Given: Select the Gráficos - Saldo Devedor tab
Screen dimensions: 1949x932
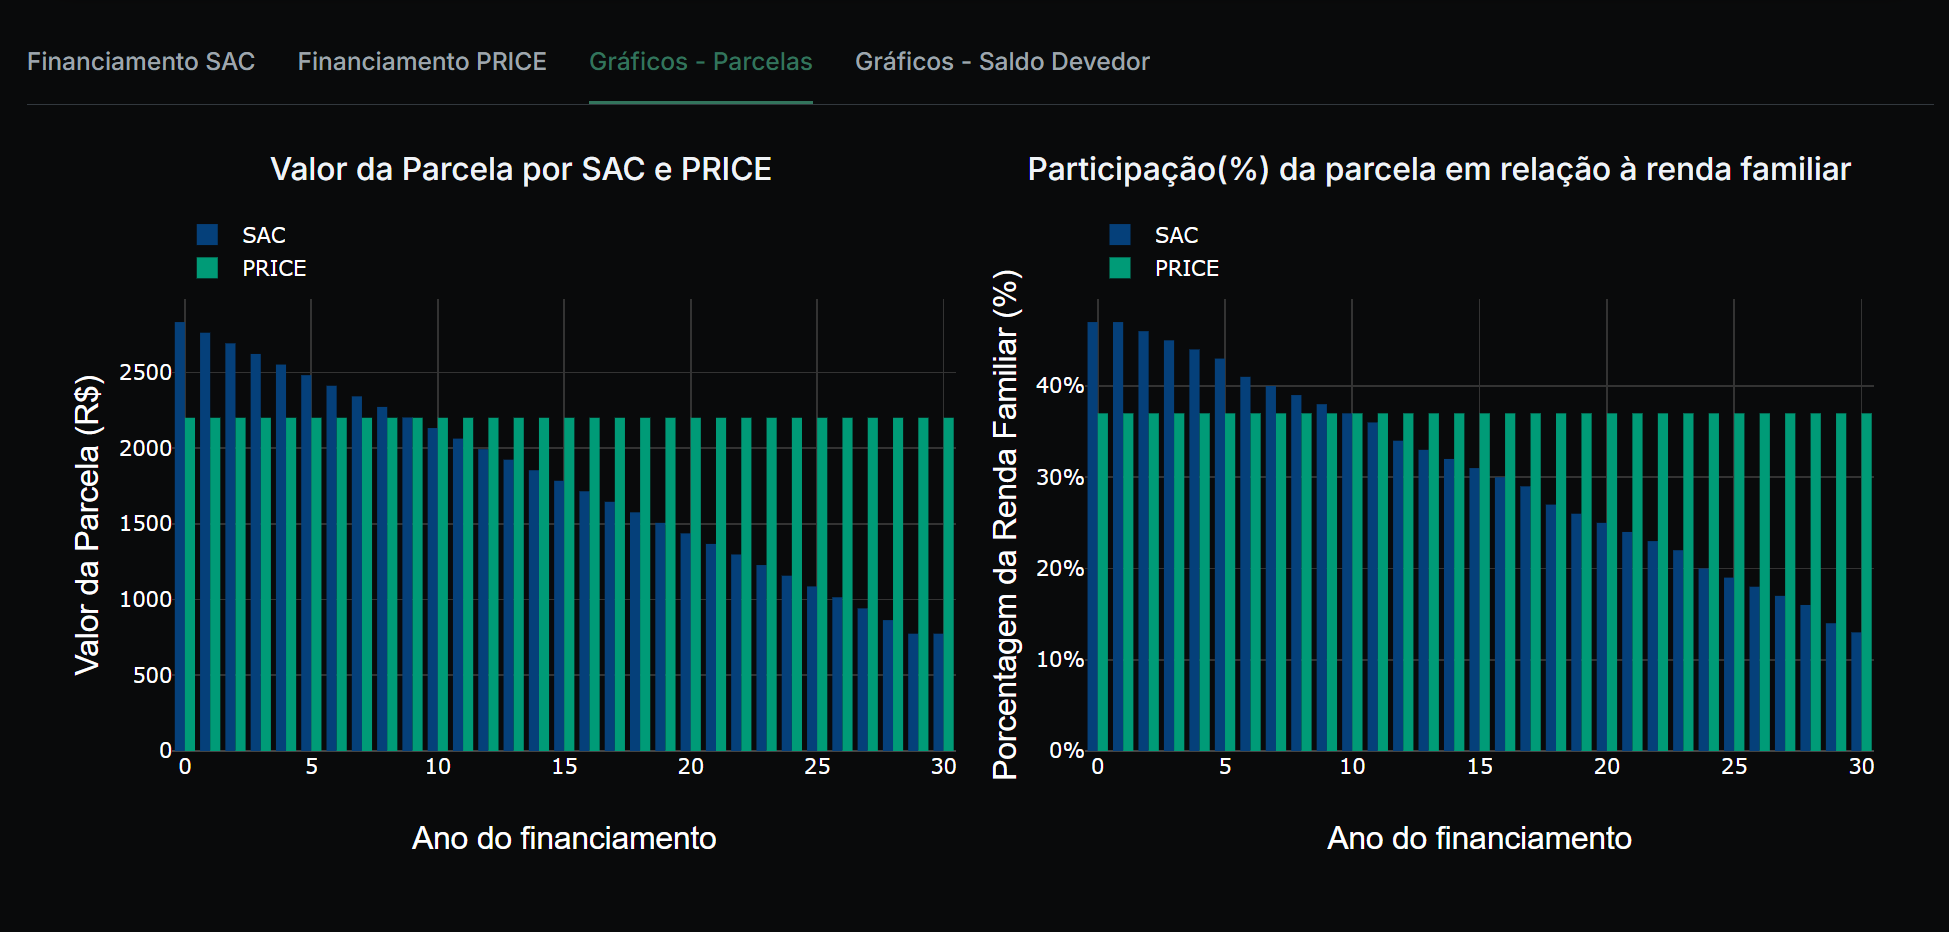Looking at the screenshot, I should tap(1002, 61).
